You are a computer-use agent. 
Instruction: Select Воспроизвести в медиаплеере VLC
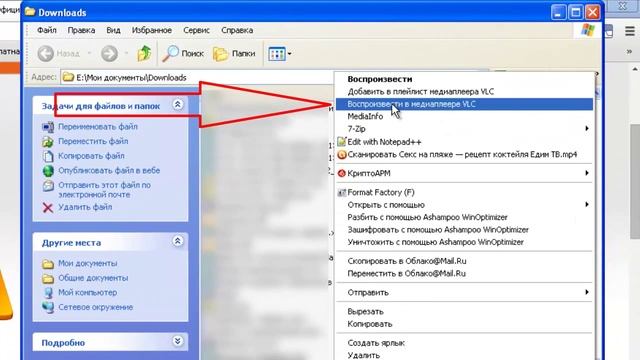coord(464,104)
